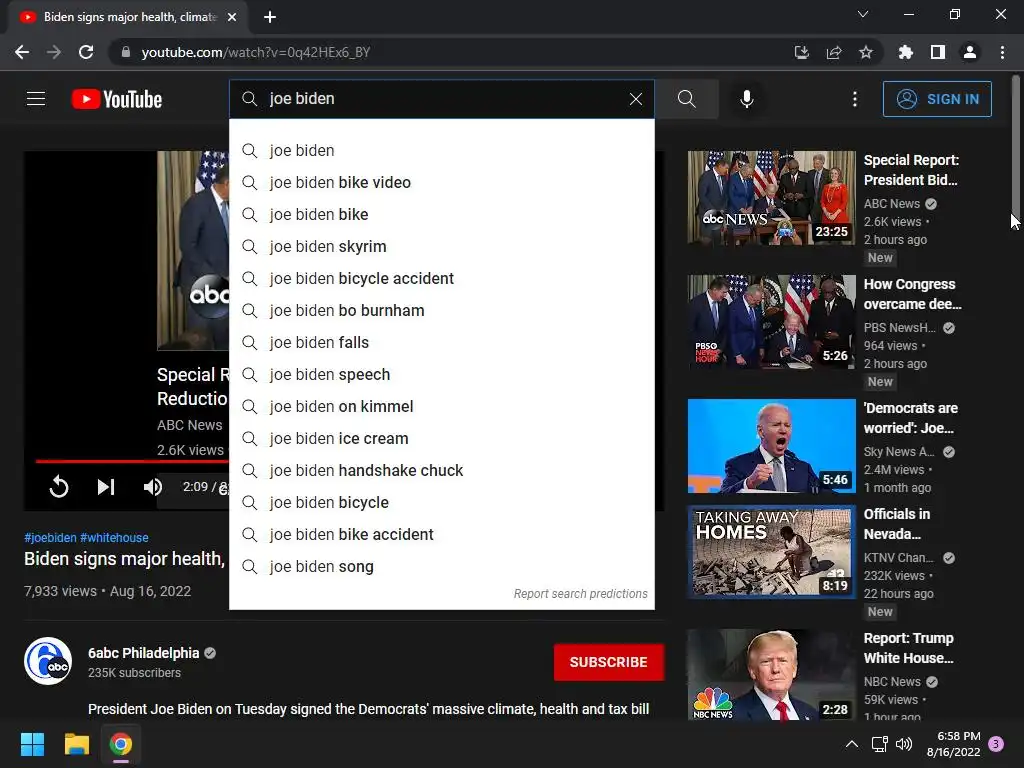This screenshot has width=1024, height=768.
Task: Open Chrome extensions puzzle icon
Action: [905, 52]
